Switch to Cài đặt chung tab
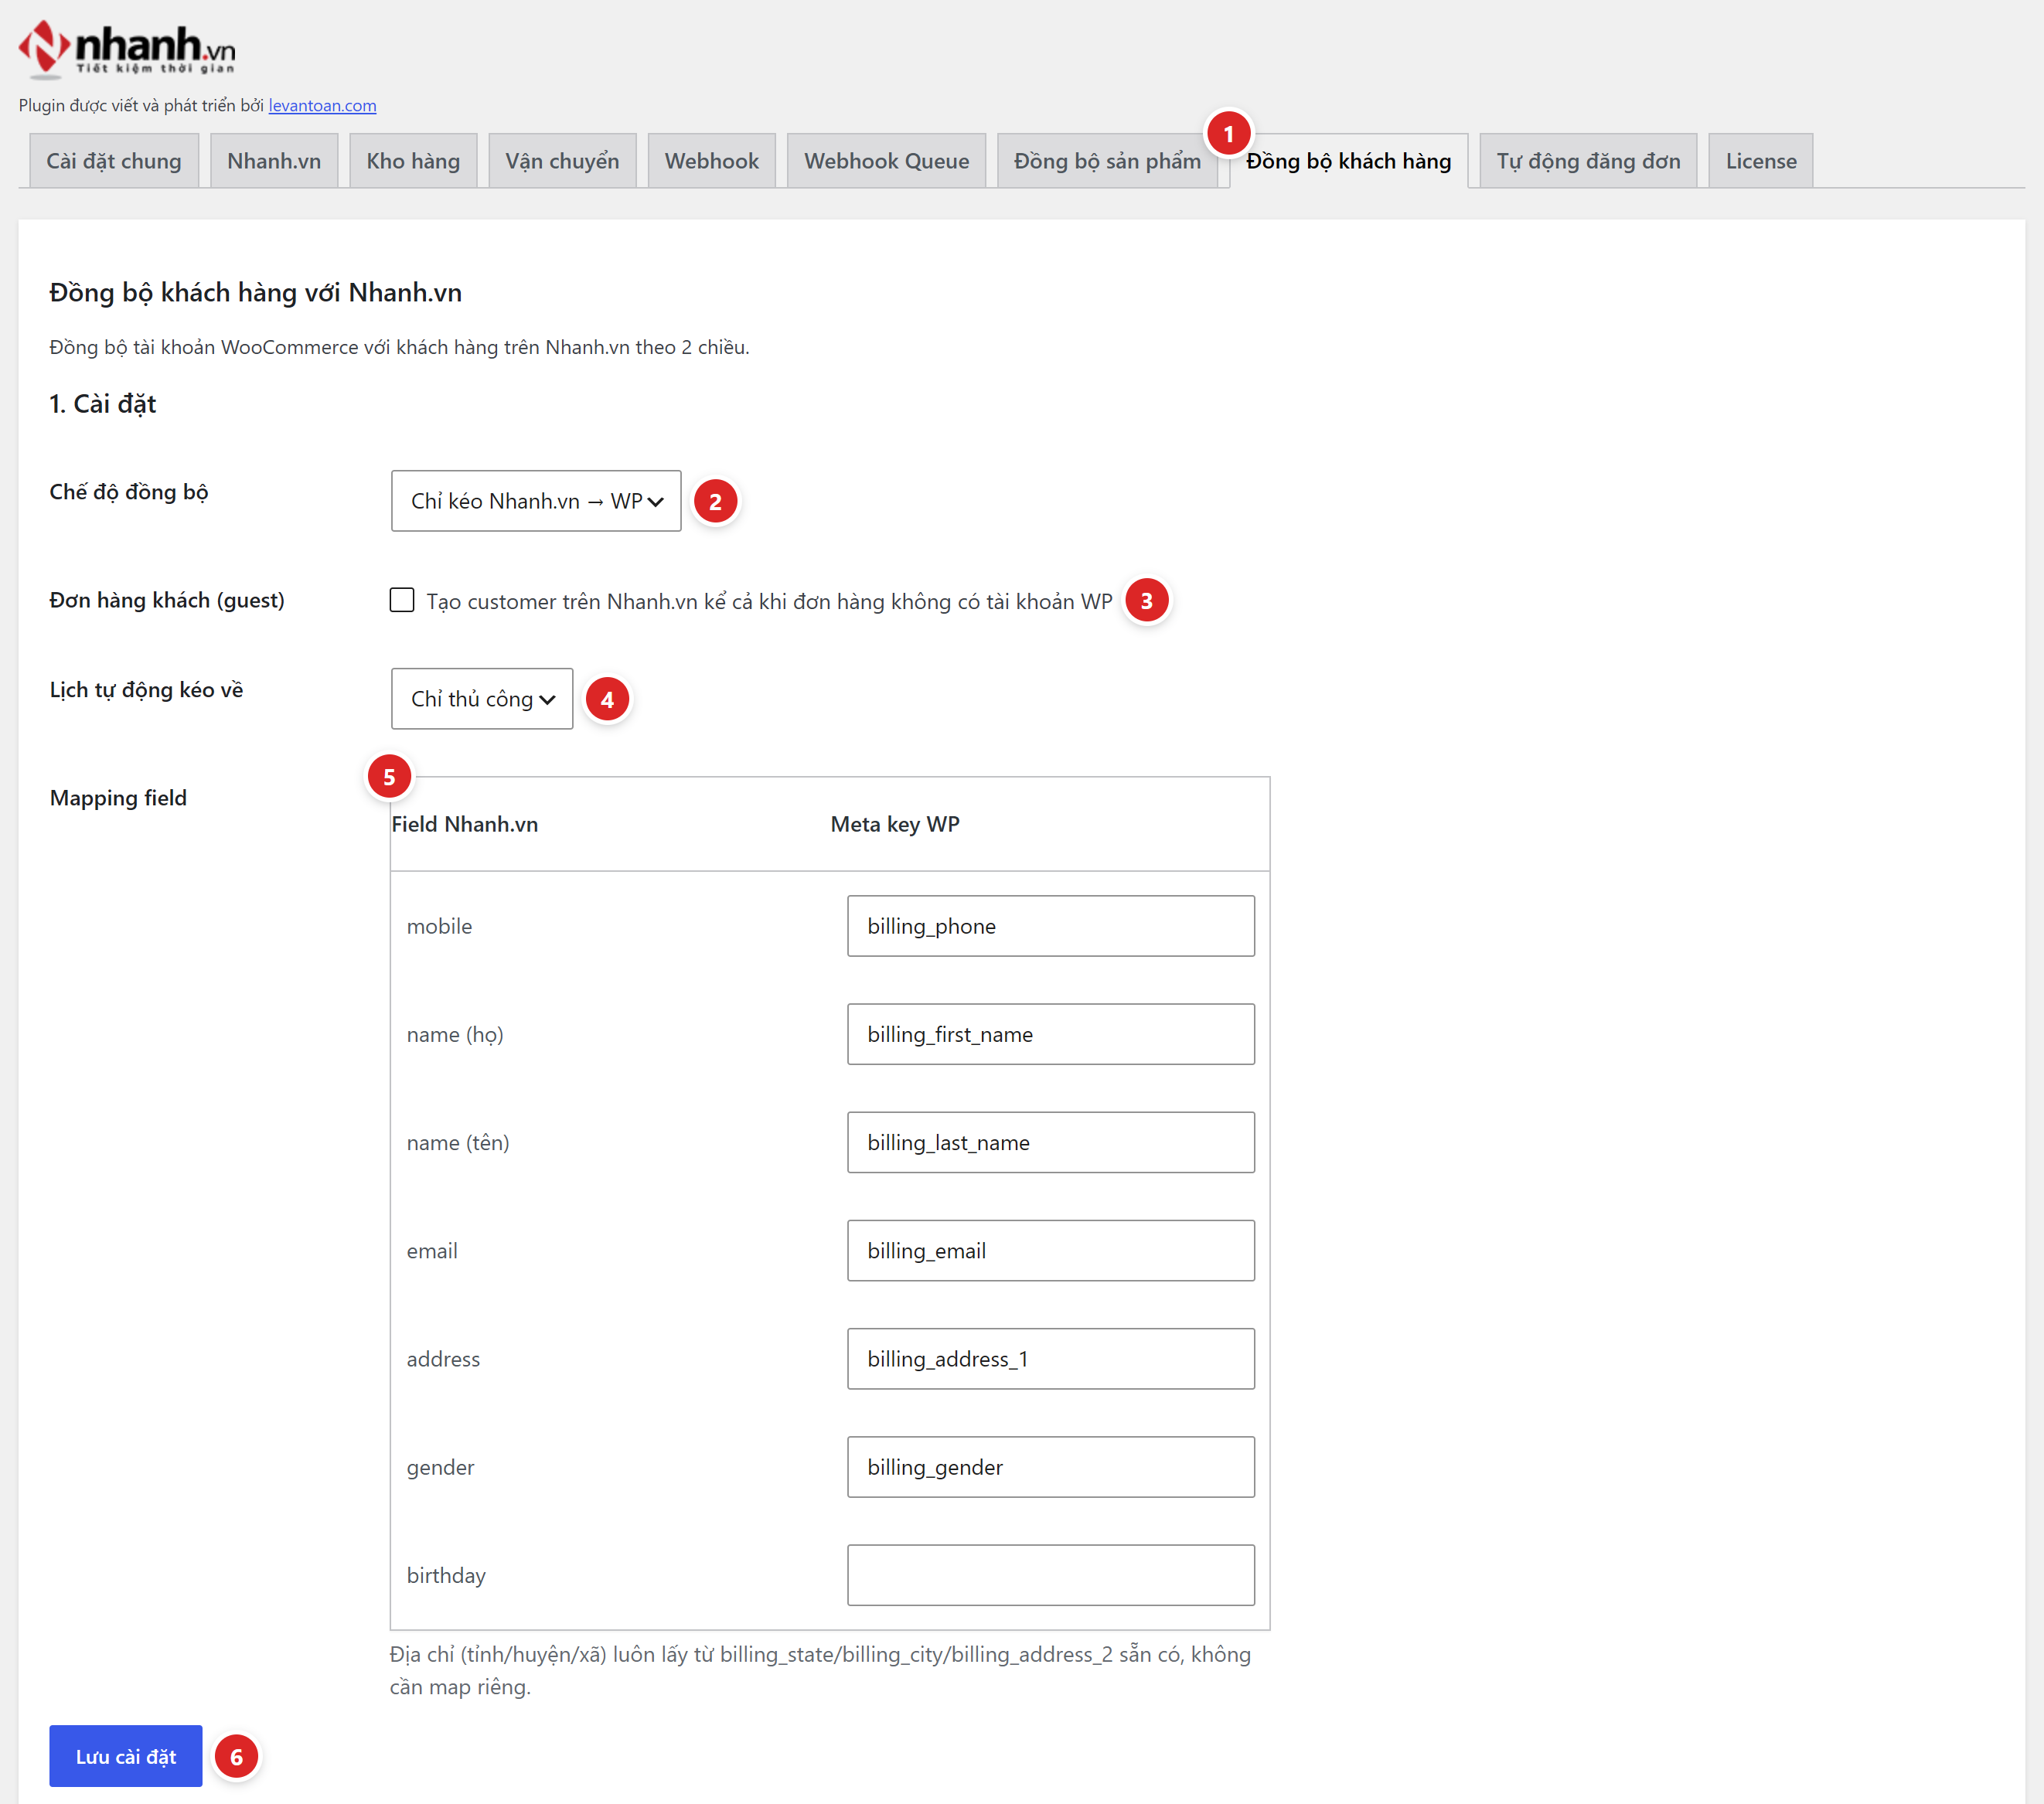The width and height of the screenshot is (2044, 1804). 114,161
